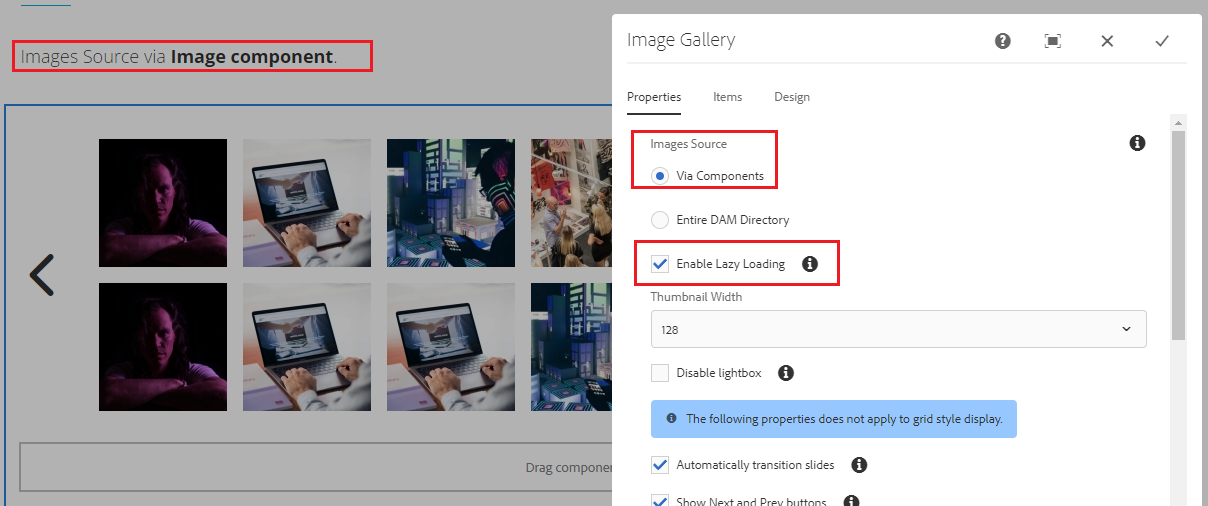Show info for Next and Prev buttons
Viewport: 1208px width, 506px height.
coord(851,501)
